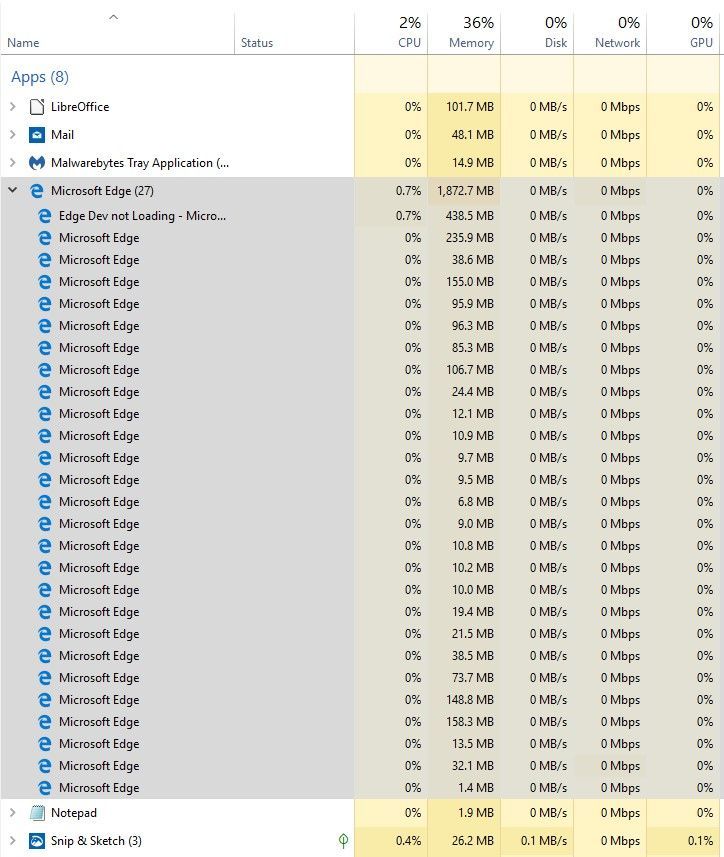
Task: Sort by the Status column header
Action: pos(294,33)
